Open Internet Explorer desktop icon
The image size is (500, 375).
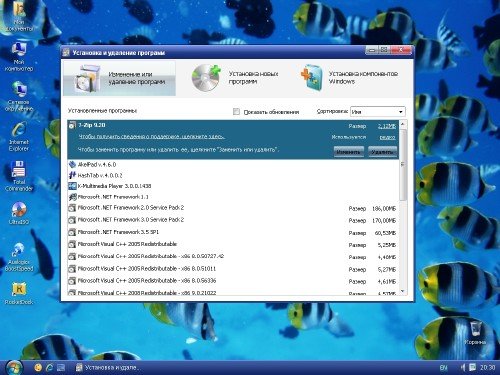coord(19,137)
